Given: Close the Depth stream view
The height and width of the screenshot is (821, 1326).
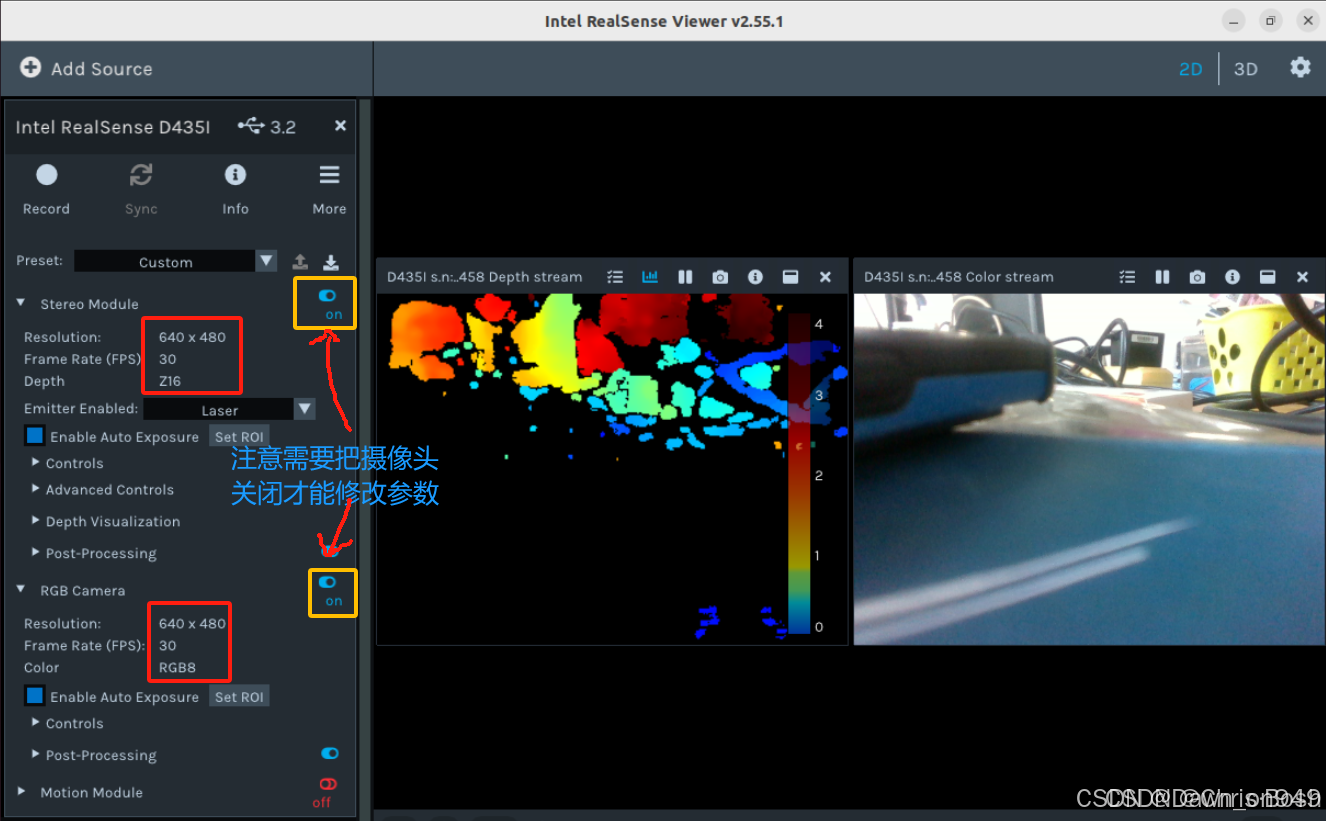Looking at the screenshot, I should click(x=825, y=277).
